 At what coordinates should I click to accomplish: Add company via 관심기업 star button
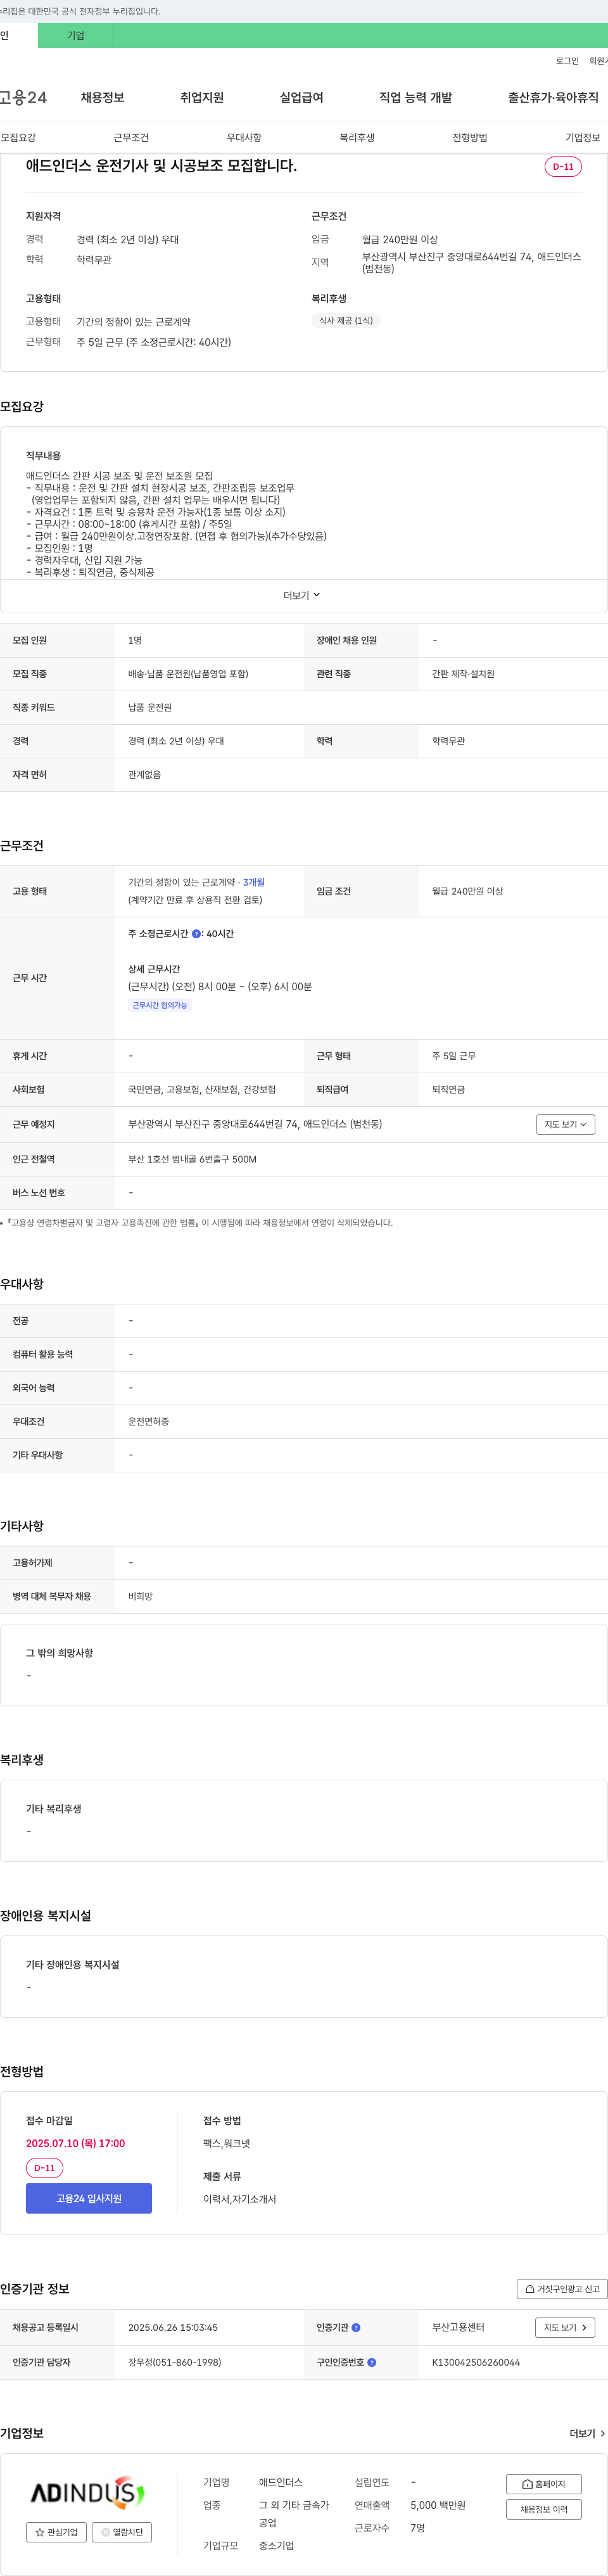coord(56,2532)
